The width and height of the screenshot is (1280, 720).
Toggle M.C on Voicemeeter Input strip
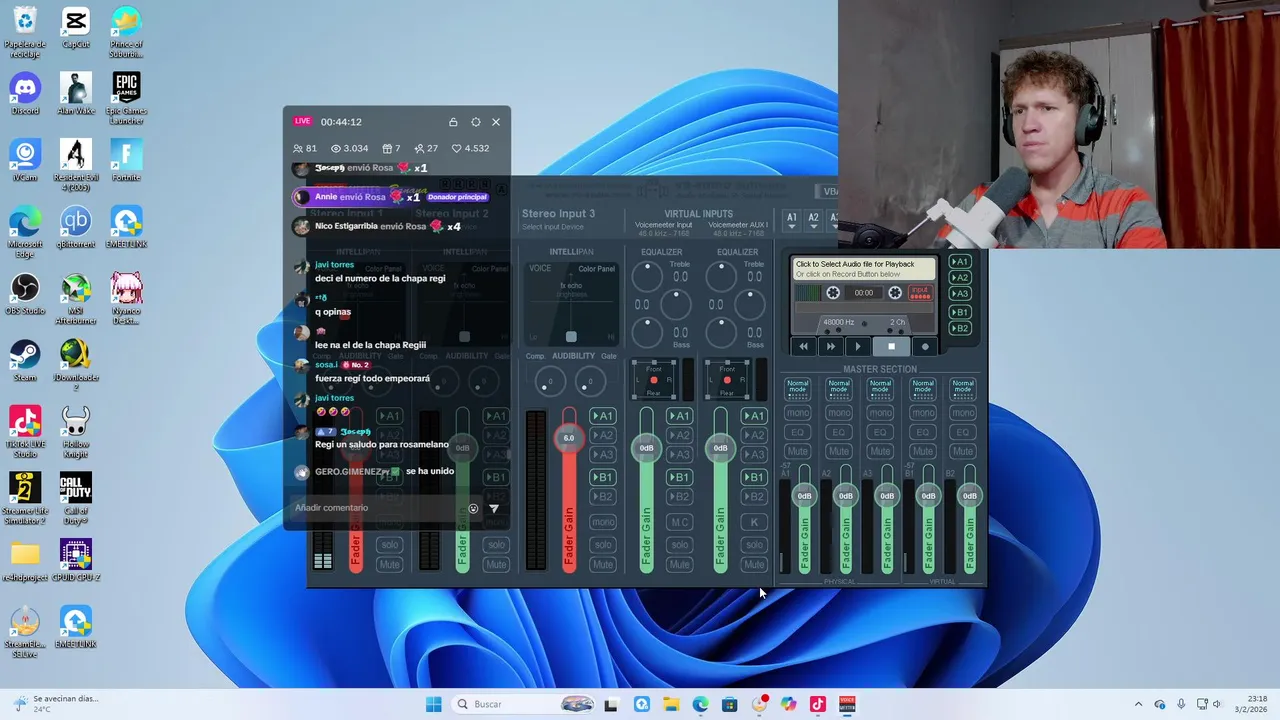click(679, 522)
